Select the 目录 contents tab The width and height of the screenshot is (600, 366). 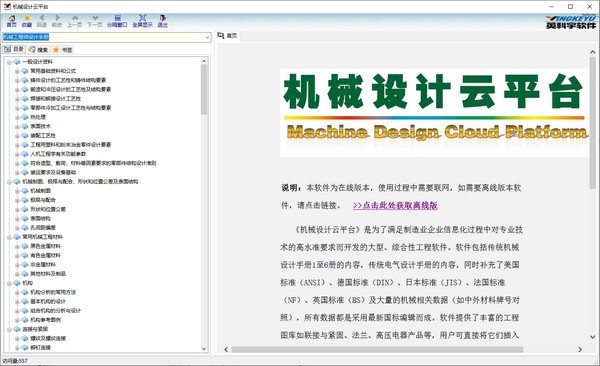14,49
